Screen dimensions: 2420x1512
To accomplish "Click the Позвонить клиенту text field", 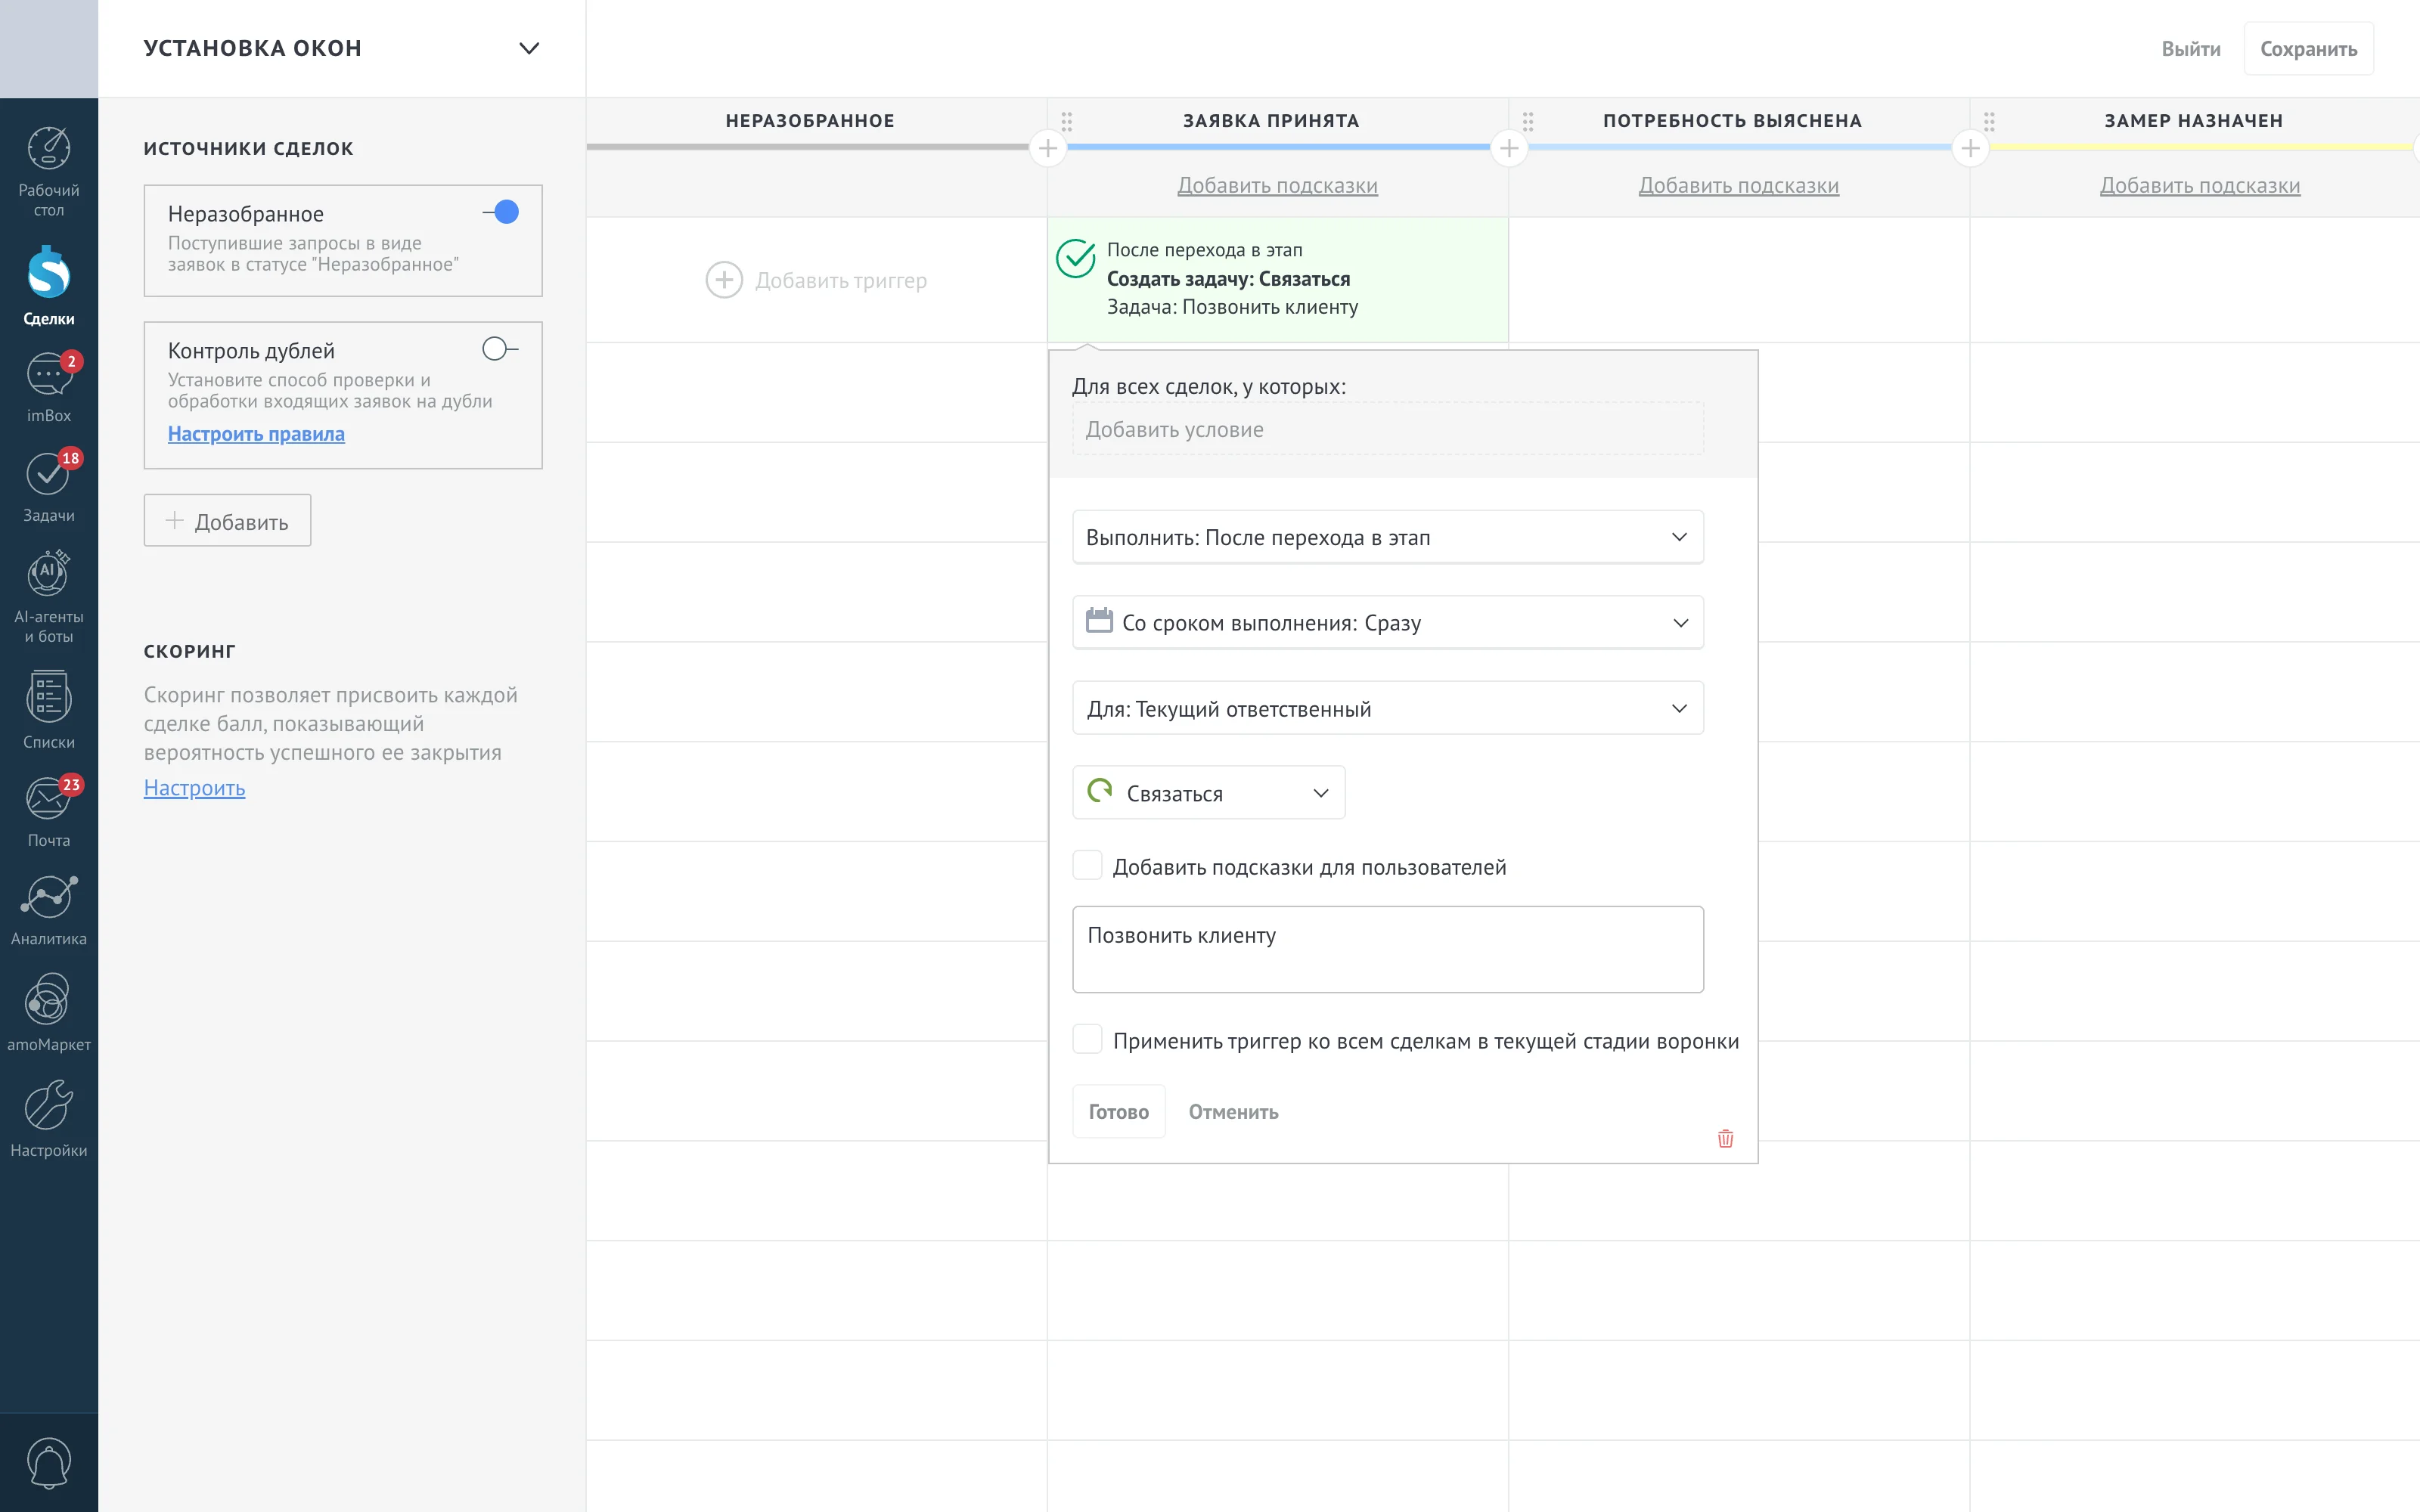I will point(1387,949).
